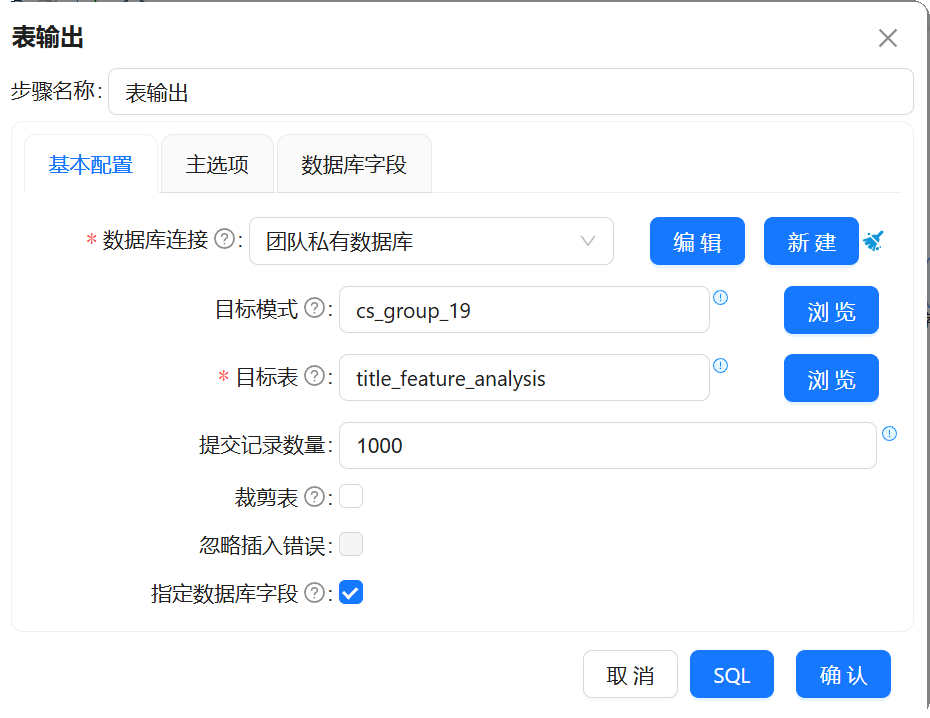Browse for 目标表 table
Image resolution: width=930 pixels, height=718 pixels.
(x=831, y=378)
